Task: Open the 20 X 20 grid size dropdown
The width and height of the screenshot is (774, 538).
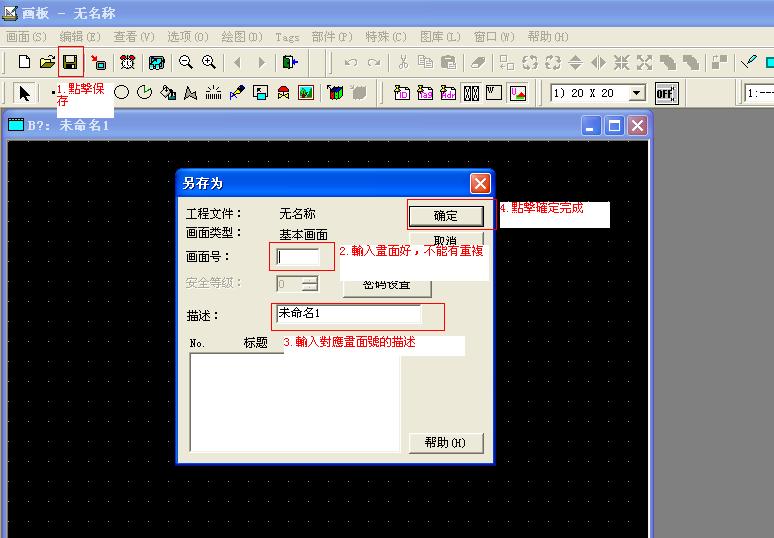Action: pyautogui.click(x=636, y=93)
